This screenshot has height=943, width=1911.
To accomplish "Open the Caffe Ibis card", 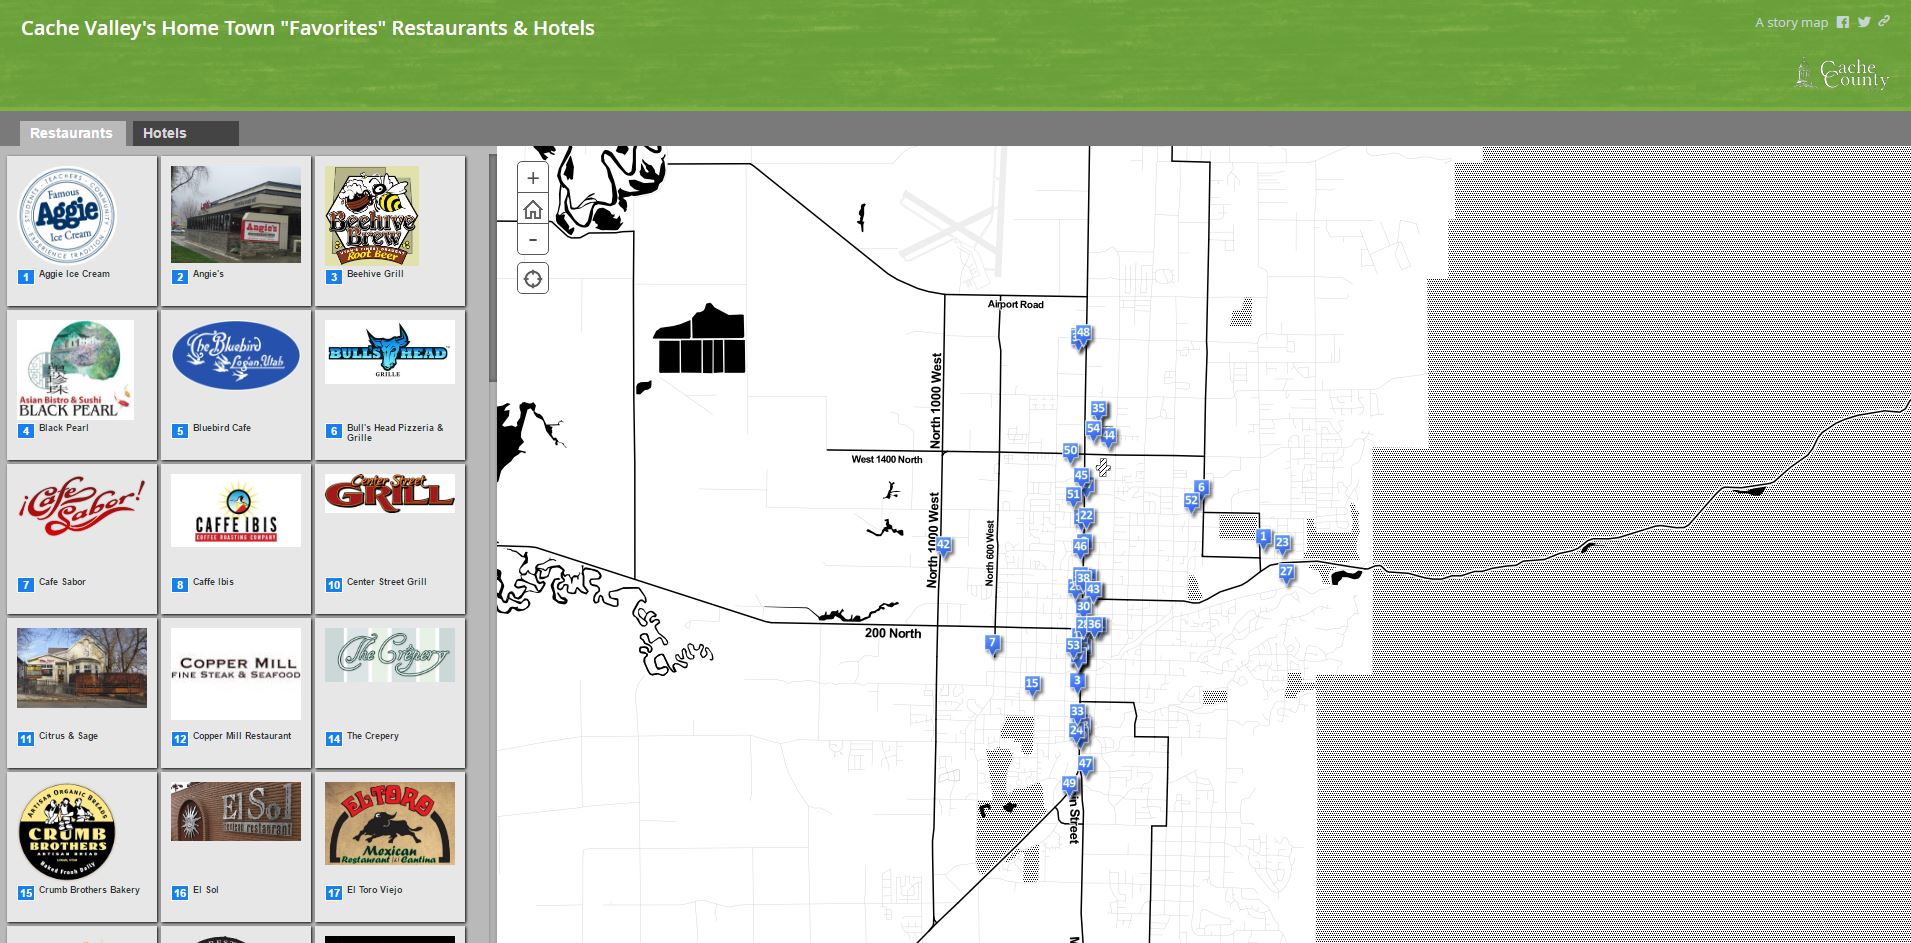I will [x=236, y=539].
